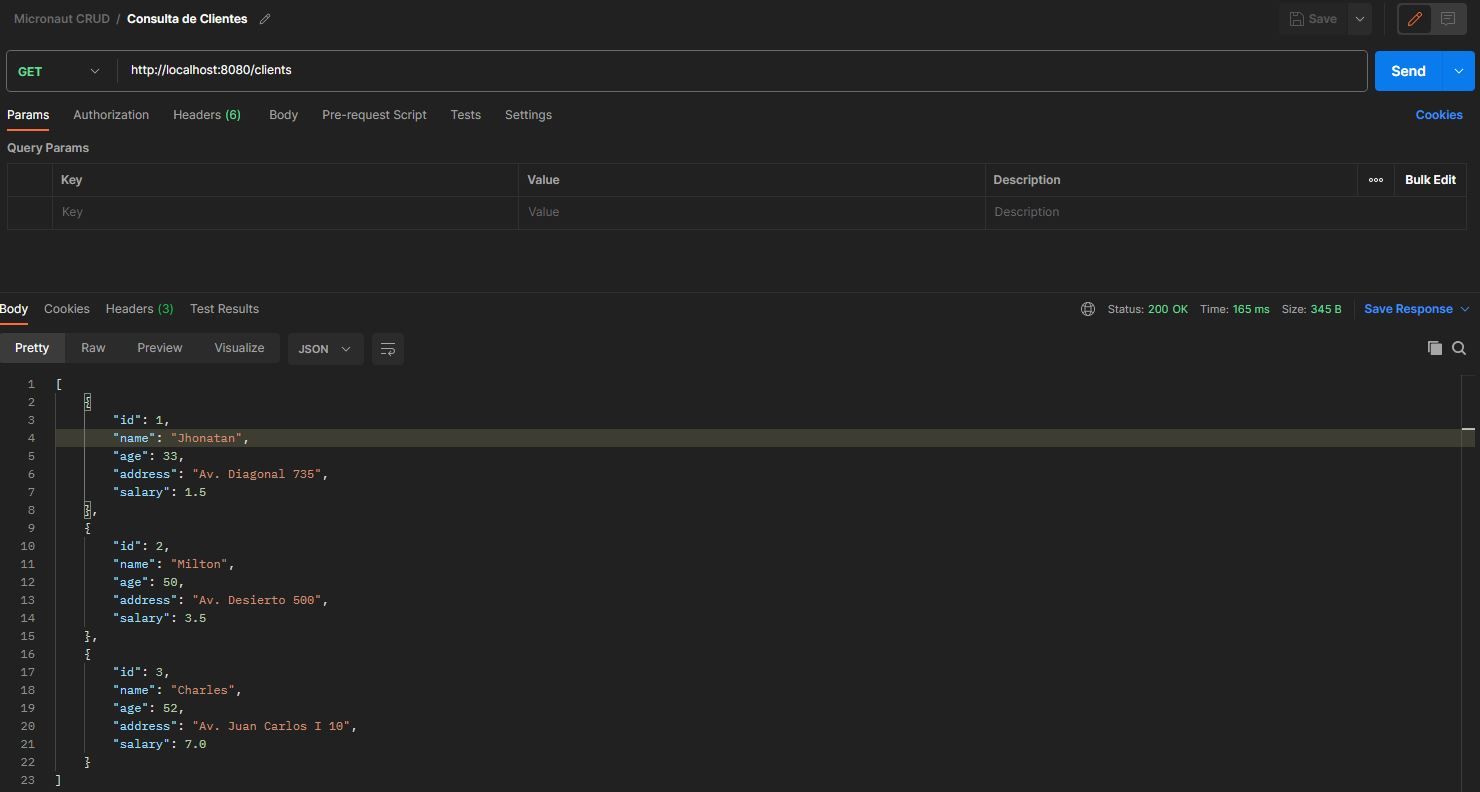Click the wrap lines icon in the response toolbar
This screenshot has width=1480, height=792.
tap(388, 348)
